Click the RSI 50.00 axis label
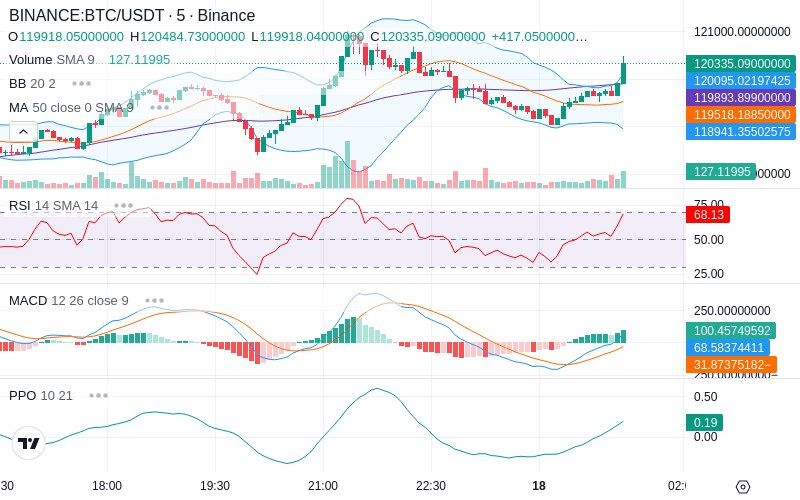The height and width of the screenshot is (500, 800). (709, 240)
